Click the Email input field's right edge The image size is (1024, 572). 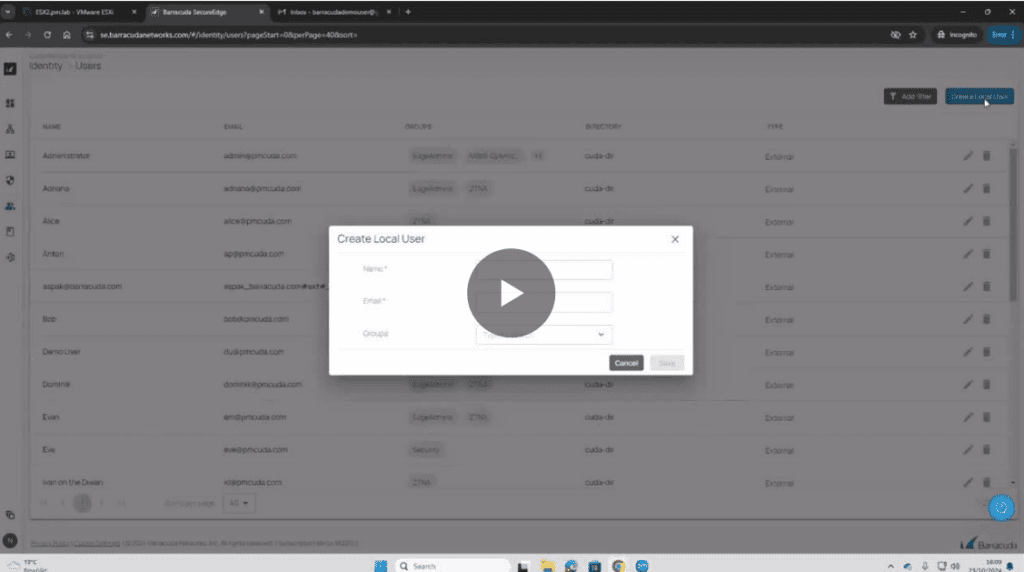tap(603, 302)
